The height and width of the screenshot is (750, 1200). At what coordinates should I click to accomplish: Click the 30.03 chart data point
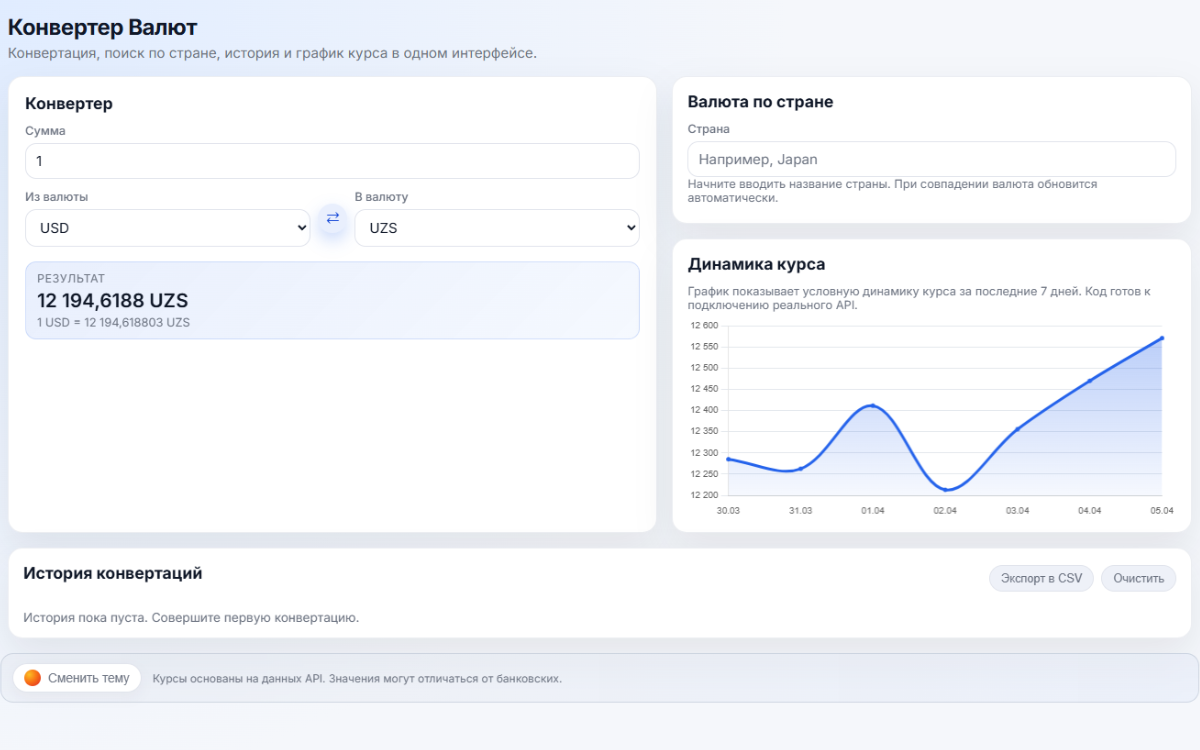tap(728, 459)
